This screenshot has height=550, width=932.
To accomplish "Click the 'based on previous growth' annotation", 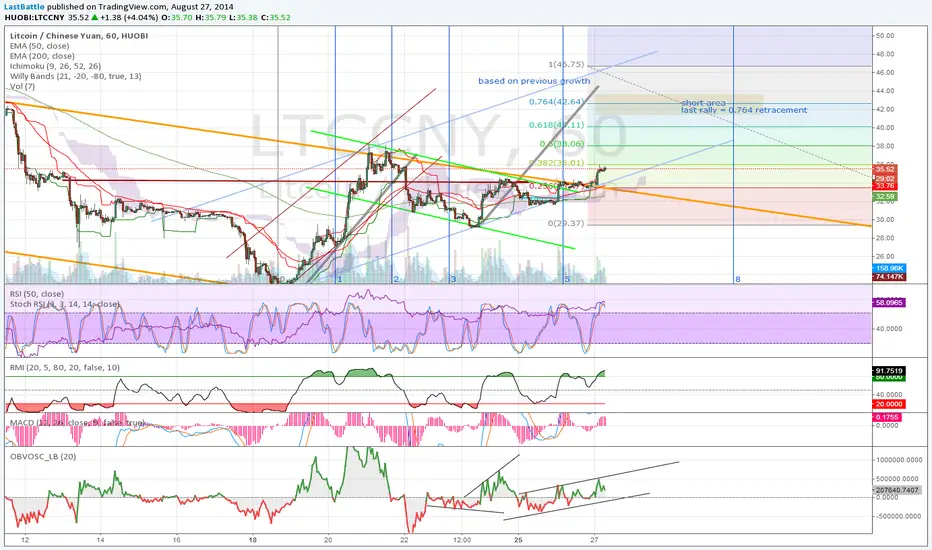I will tap(534, 81).
